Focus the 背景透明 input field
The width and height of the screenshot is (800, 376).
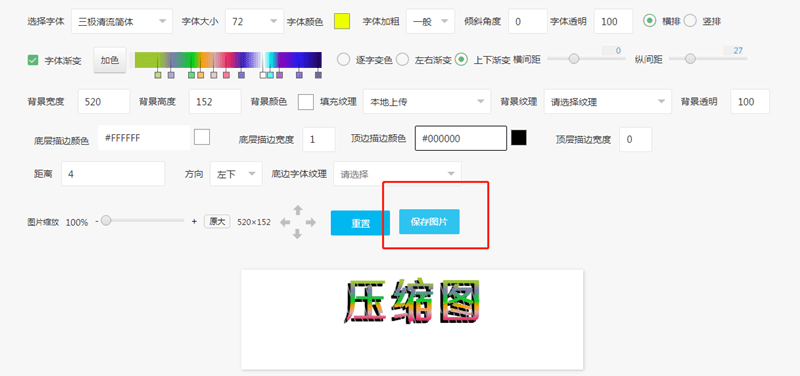point(750,102)
